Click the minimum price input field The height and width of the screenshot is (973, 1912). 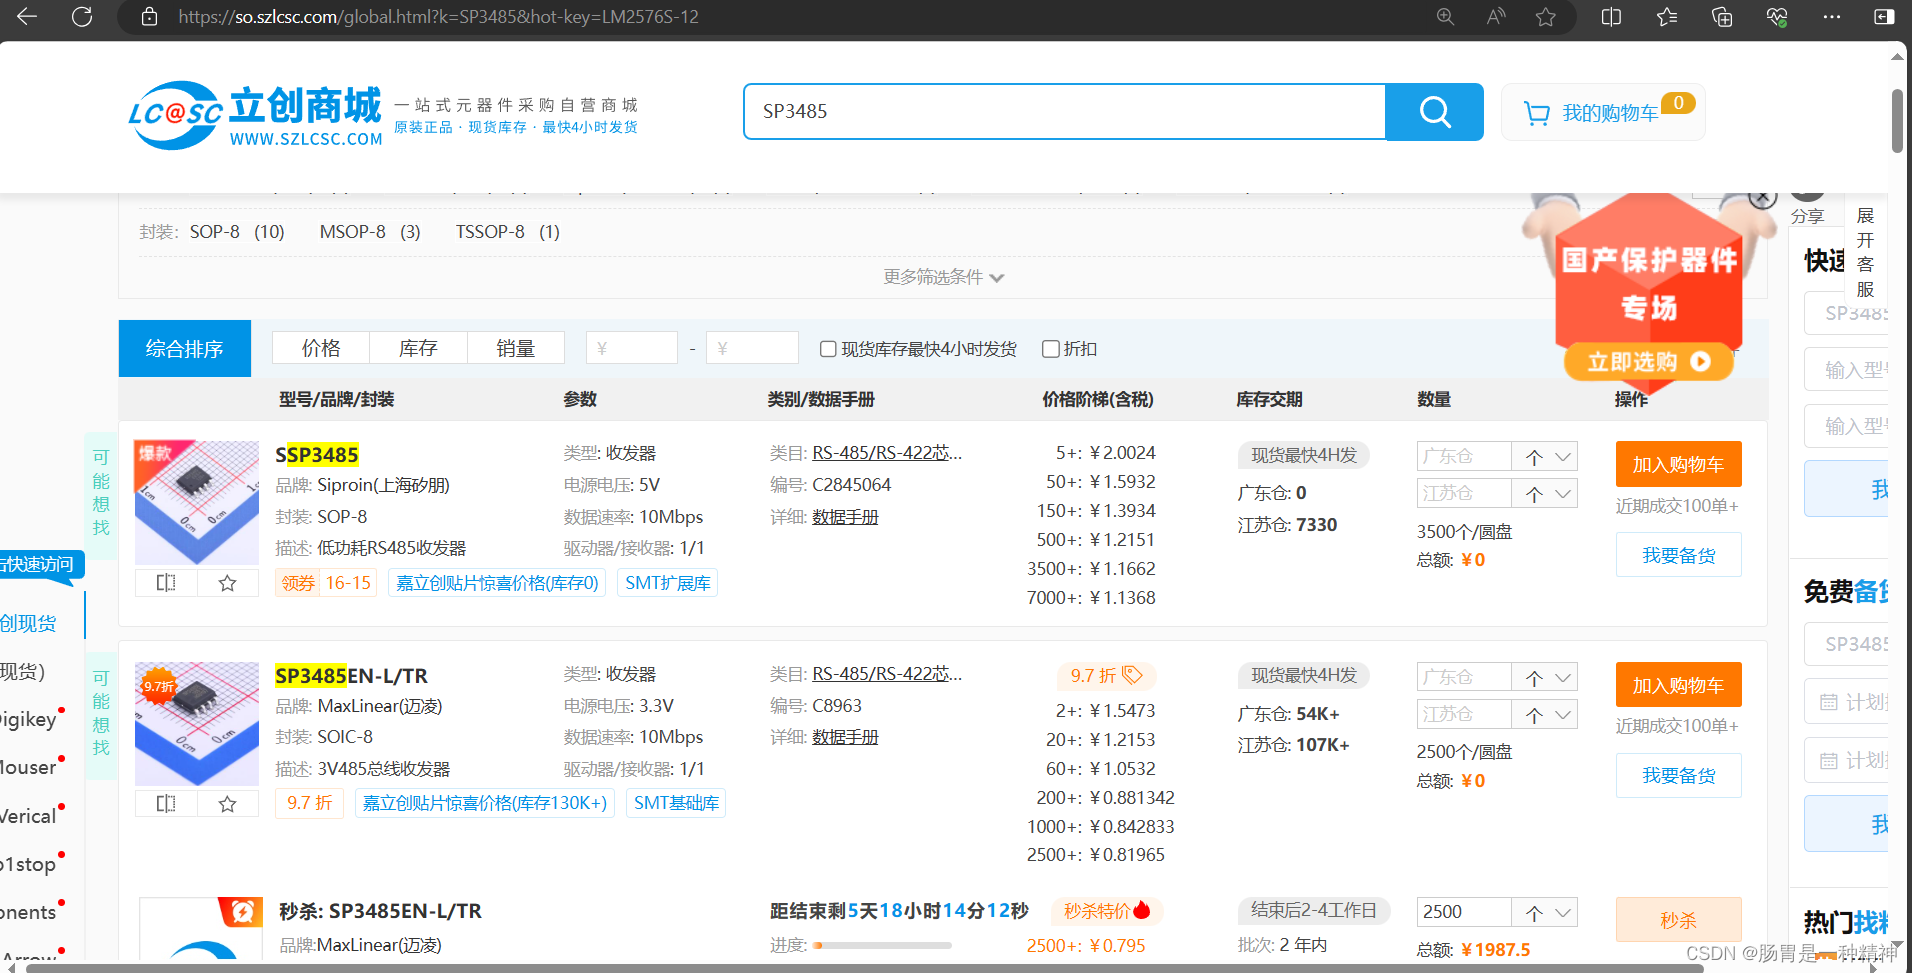click(x=631, y=348)
